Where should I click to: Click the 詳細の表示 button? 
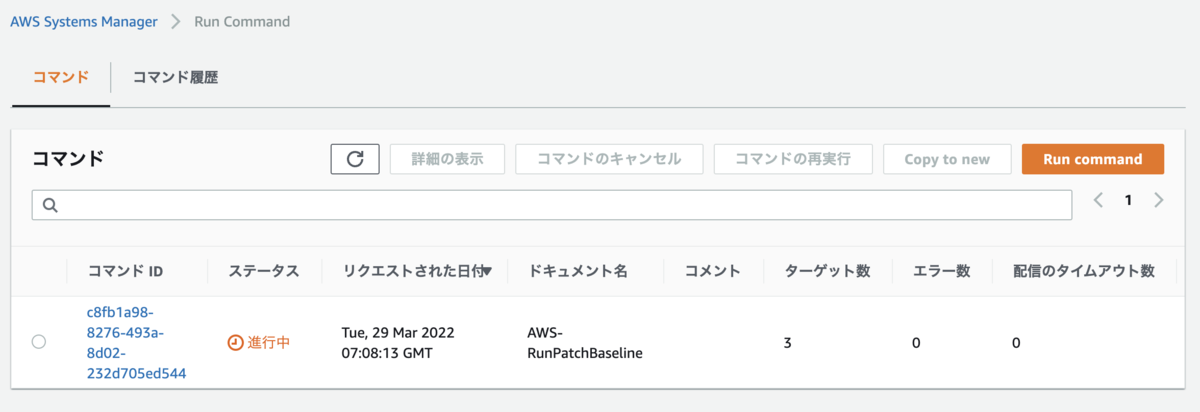pos(447,159)
